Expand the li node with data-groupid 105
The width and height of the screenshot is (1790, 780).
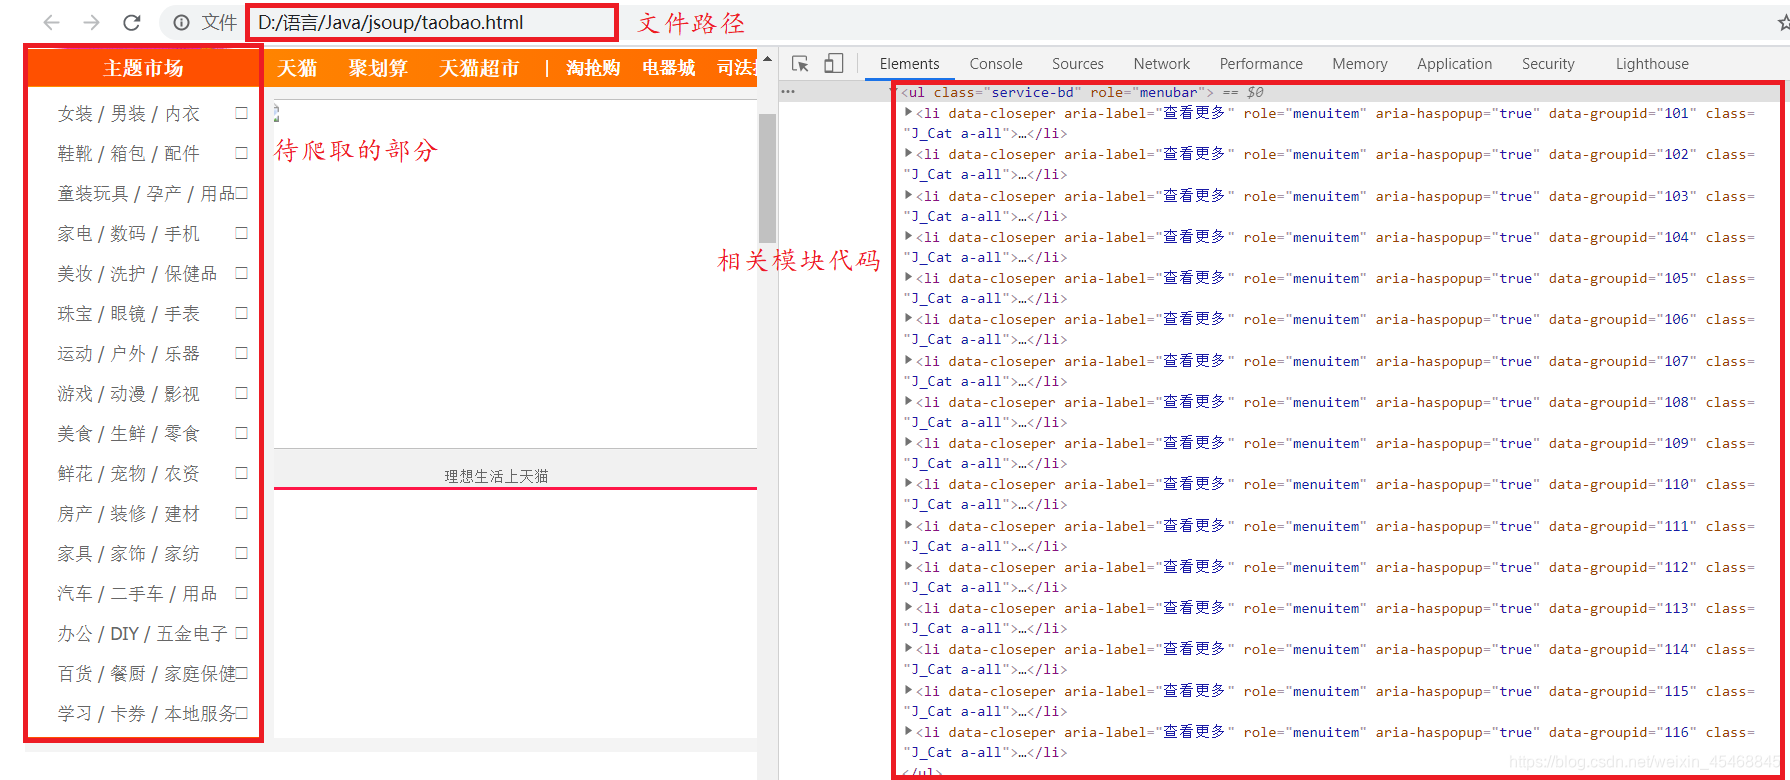point(909,278)
